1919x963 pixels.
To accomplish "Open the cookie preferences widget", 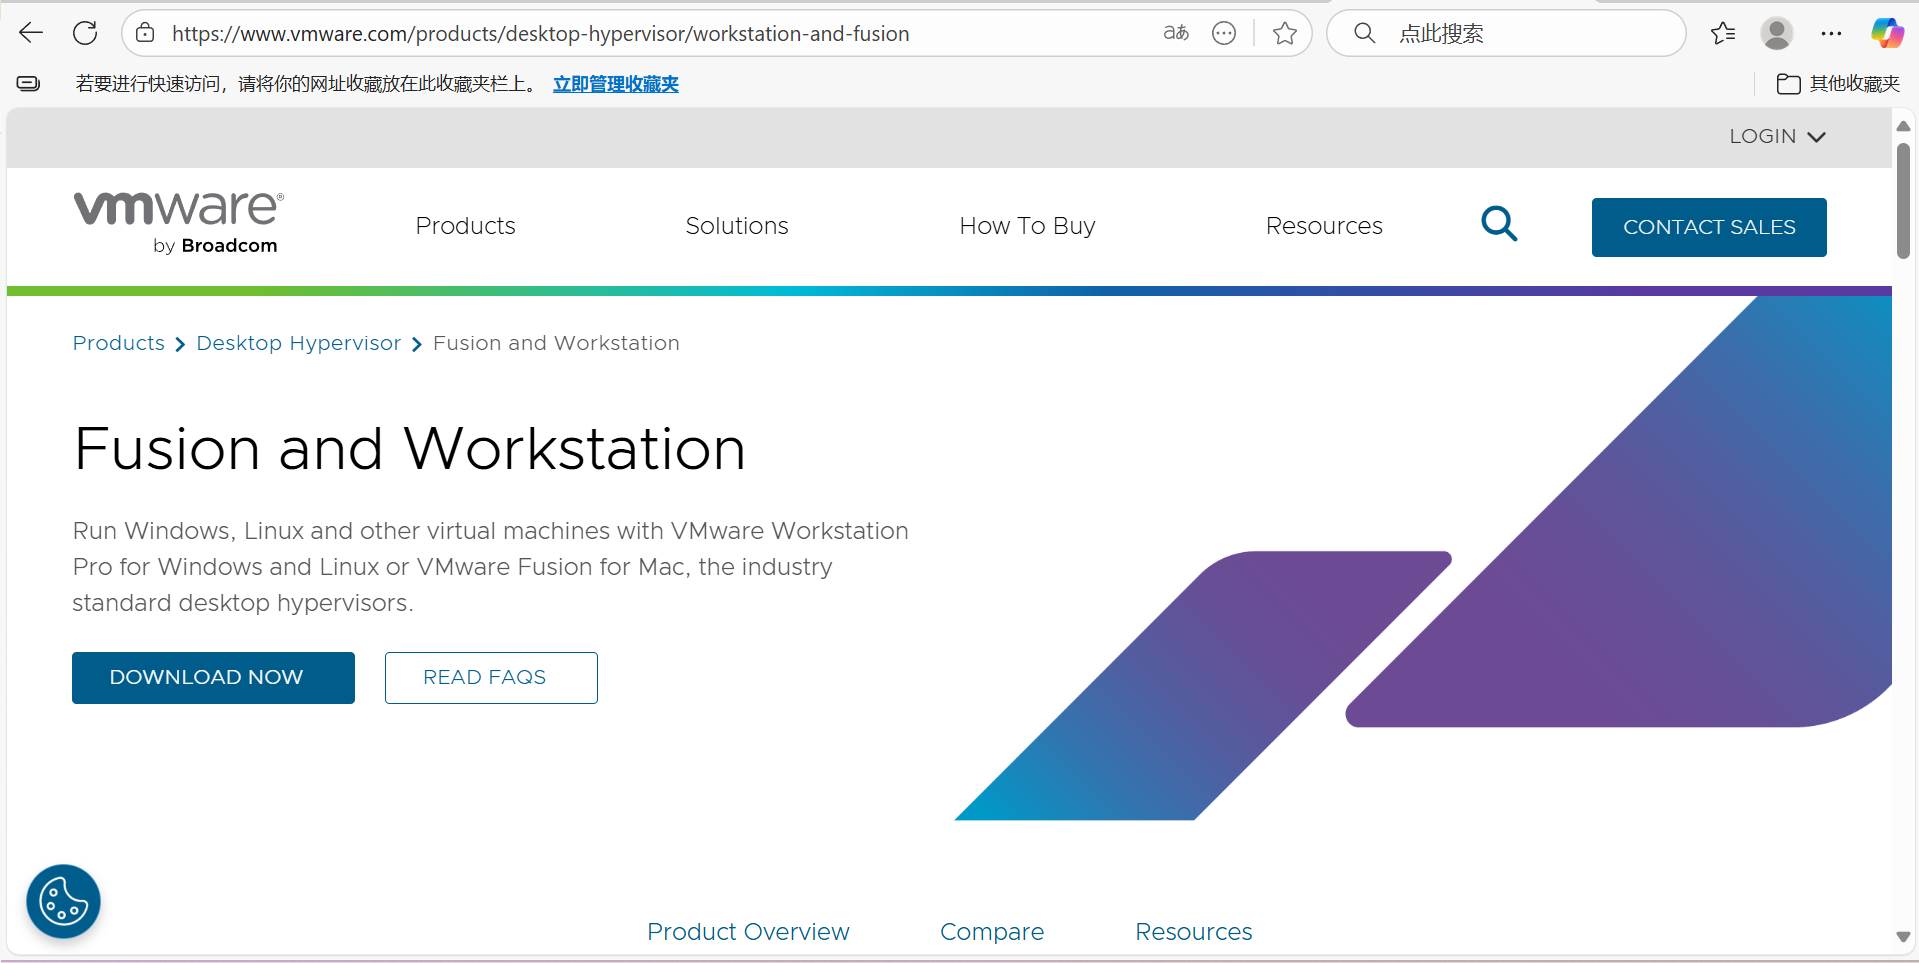I will [x=62, y=901].
